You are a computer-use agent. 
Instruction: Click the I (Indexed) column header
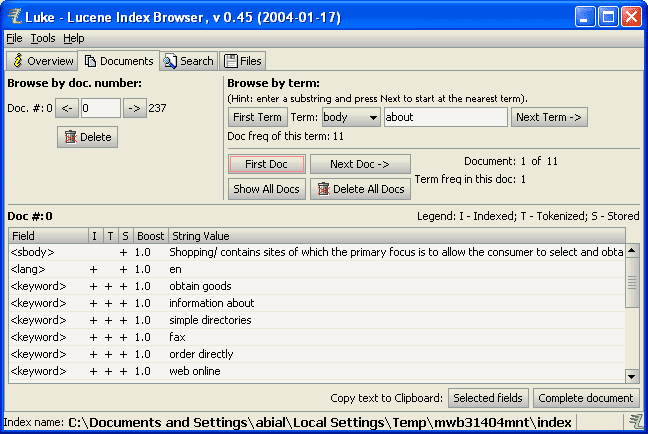[x=95, y=236]
